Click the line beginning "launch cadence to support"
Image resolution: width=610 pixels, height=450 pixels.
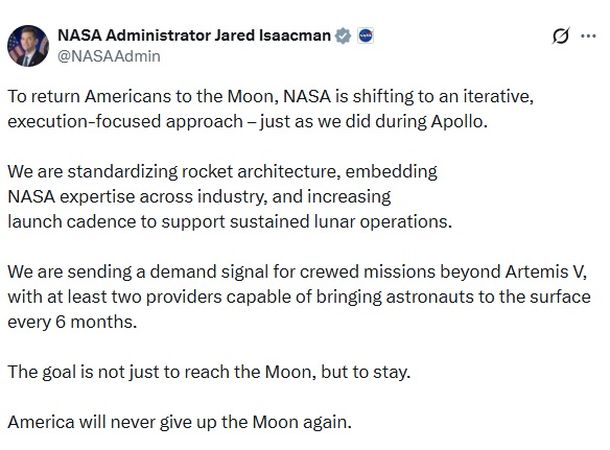[x=230, y=218]
